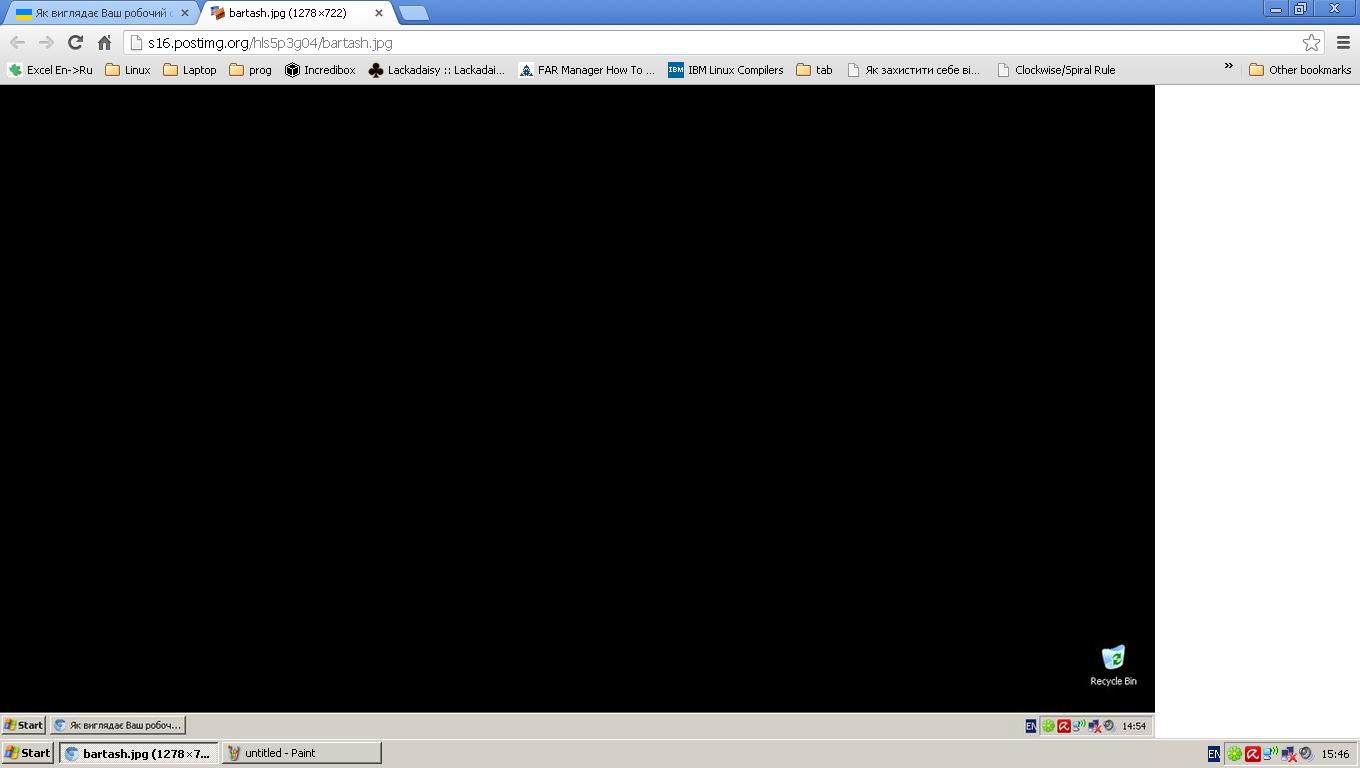Click the red Avira tray icon beside the 15:46 clock

(1252, 754)
